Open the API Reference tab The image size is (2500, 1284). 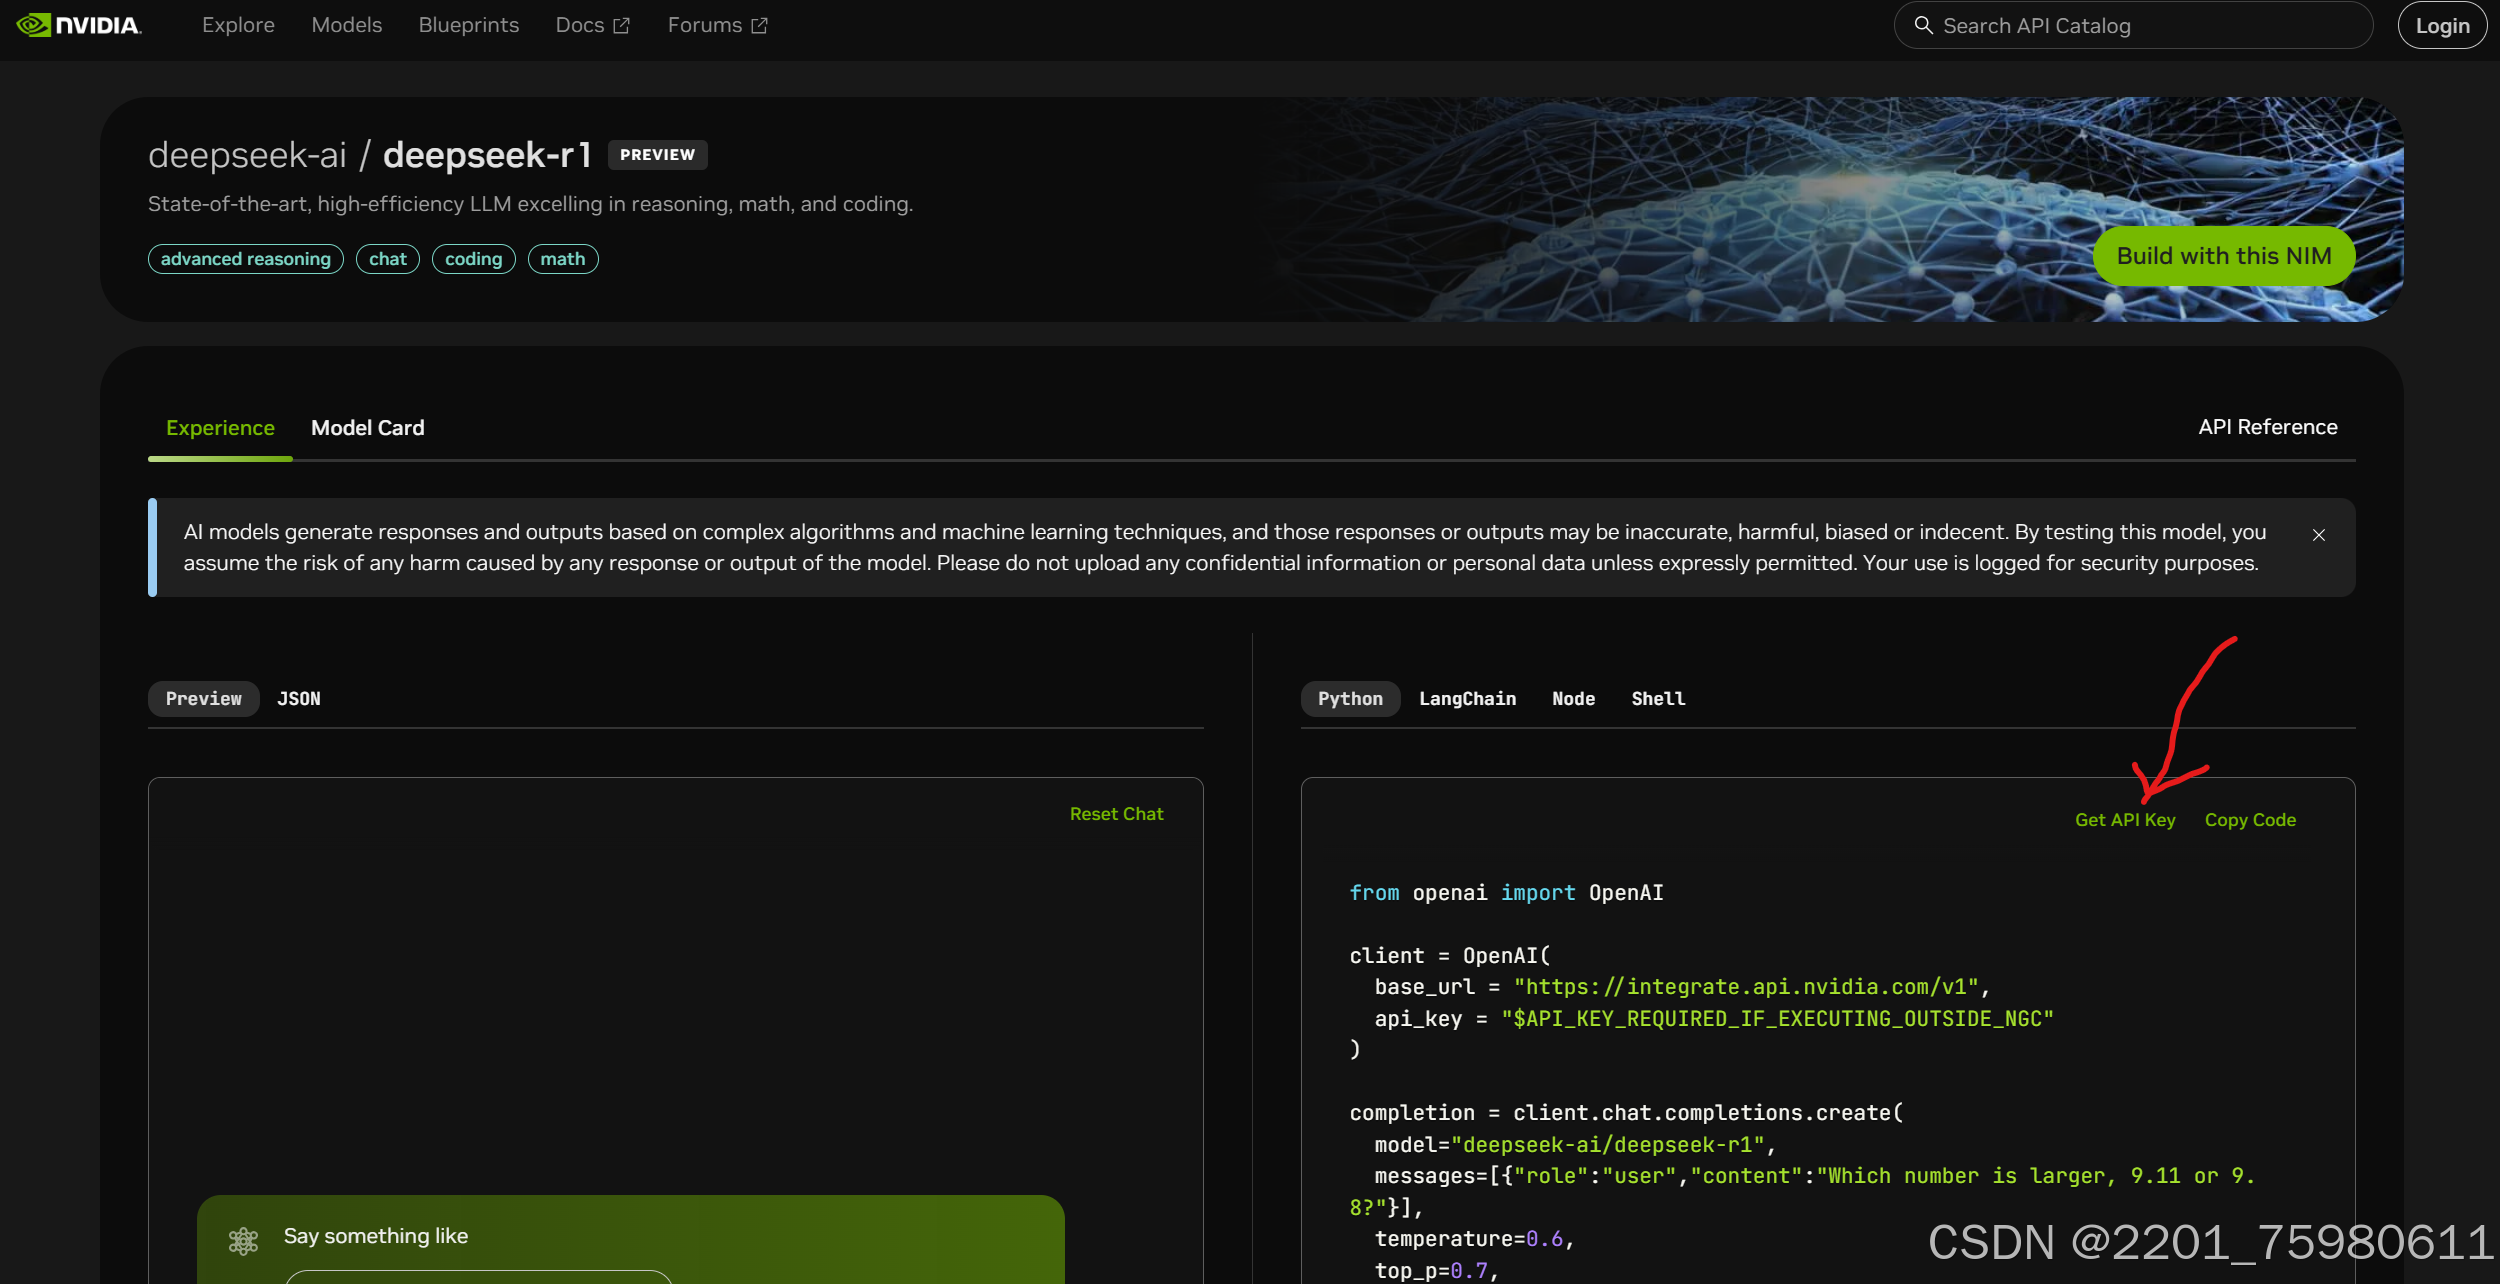click(2267, 427)
